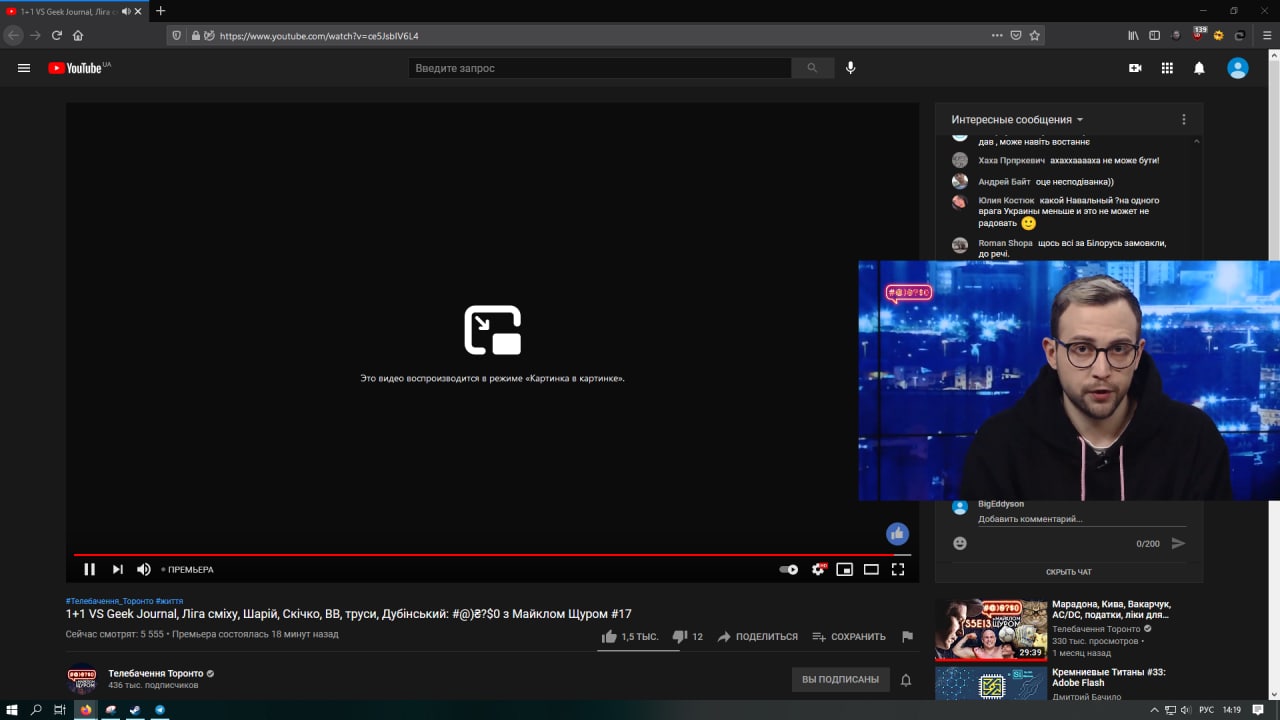Open YouTube notifications bell in header
Screen dimensions: 1280x720
click(x=1199, y=68)
